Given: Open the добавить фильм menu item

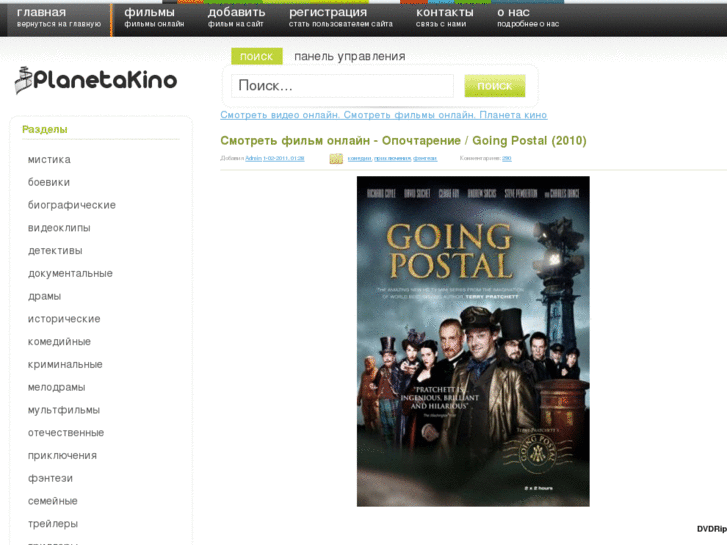Looking at the screenshot, I should coord(236,18).
